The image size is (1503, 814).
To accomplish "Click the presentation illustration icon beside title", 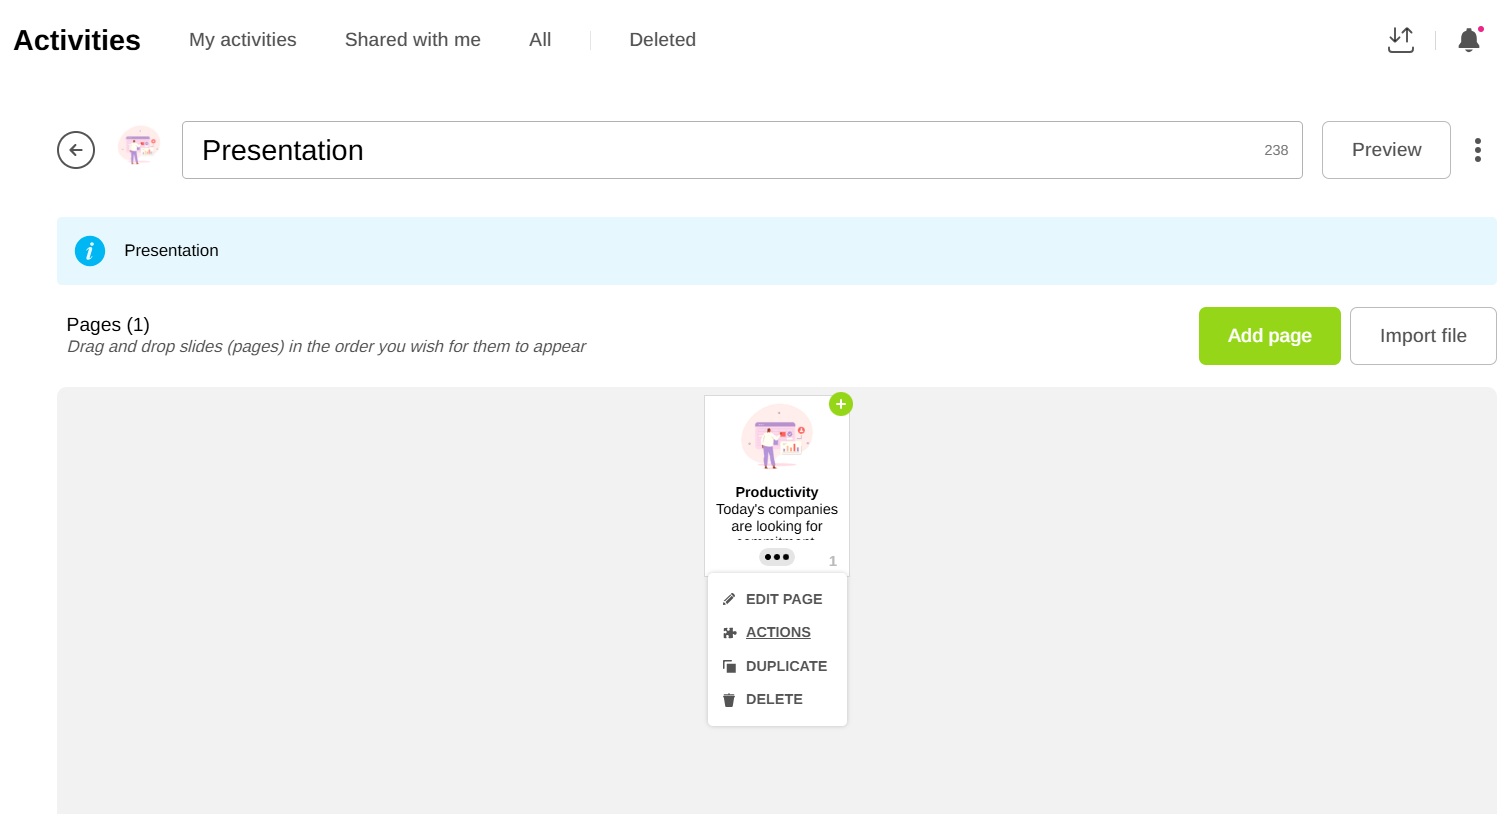I will pyautogui.click(x=139, y=146).
